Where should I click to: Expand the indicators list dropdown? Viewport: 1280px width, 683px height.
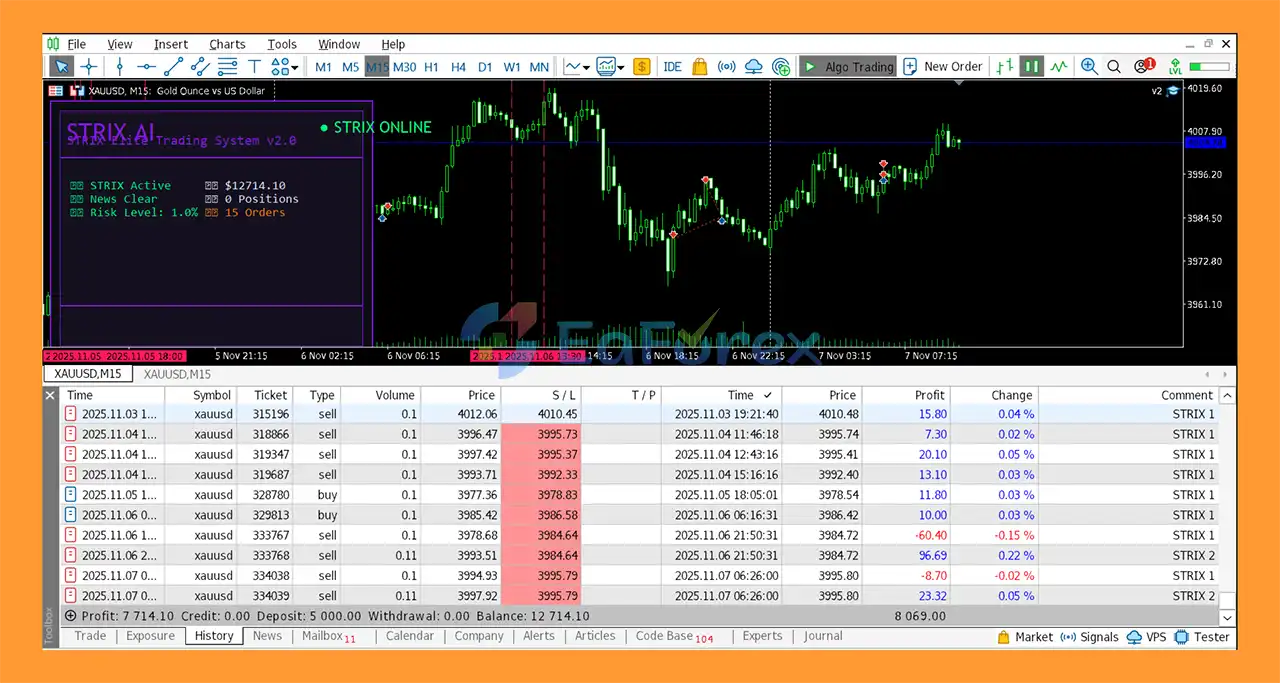621,68
